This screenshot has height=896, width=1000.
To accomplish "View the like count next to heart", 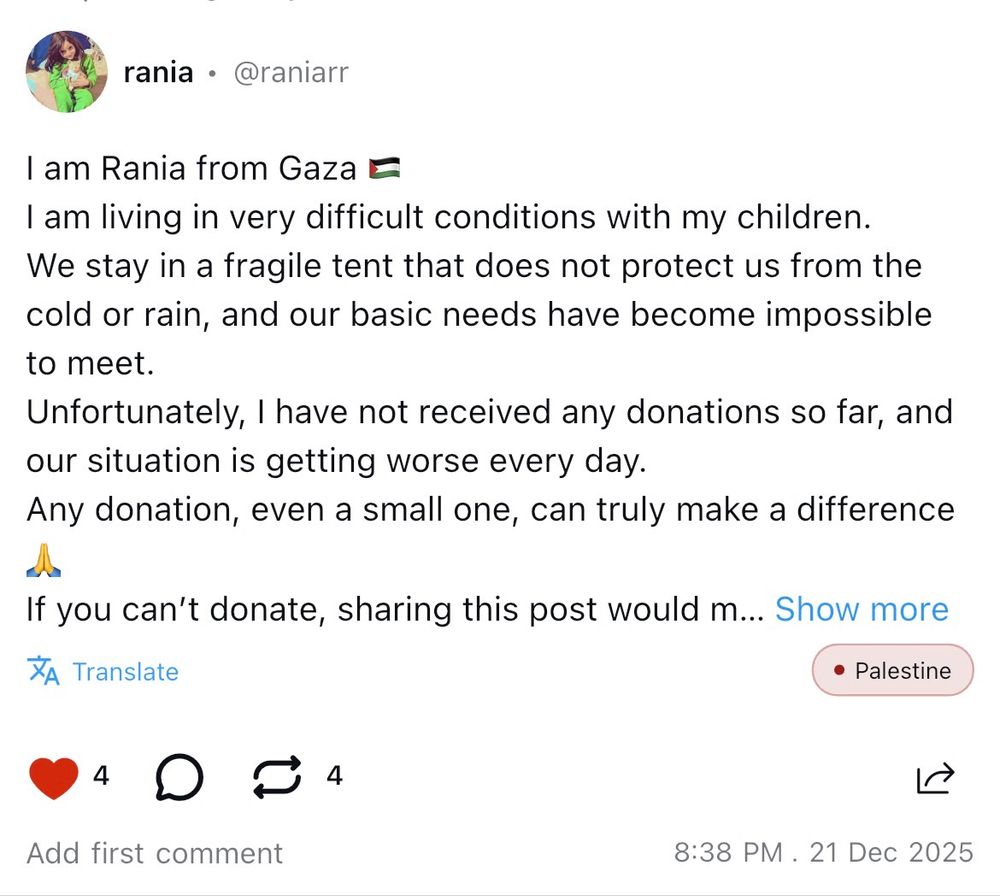I will pyautogui.click(x=101, y=775).
